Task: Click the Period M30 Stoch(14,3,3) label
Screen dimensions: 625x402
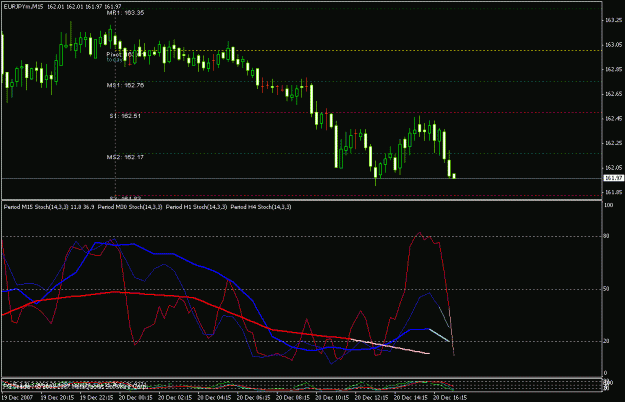Action: coord(130,207)
